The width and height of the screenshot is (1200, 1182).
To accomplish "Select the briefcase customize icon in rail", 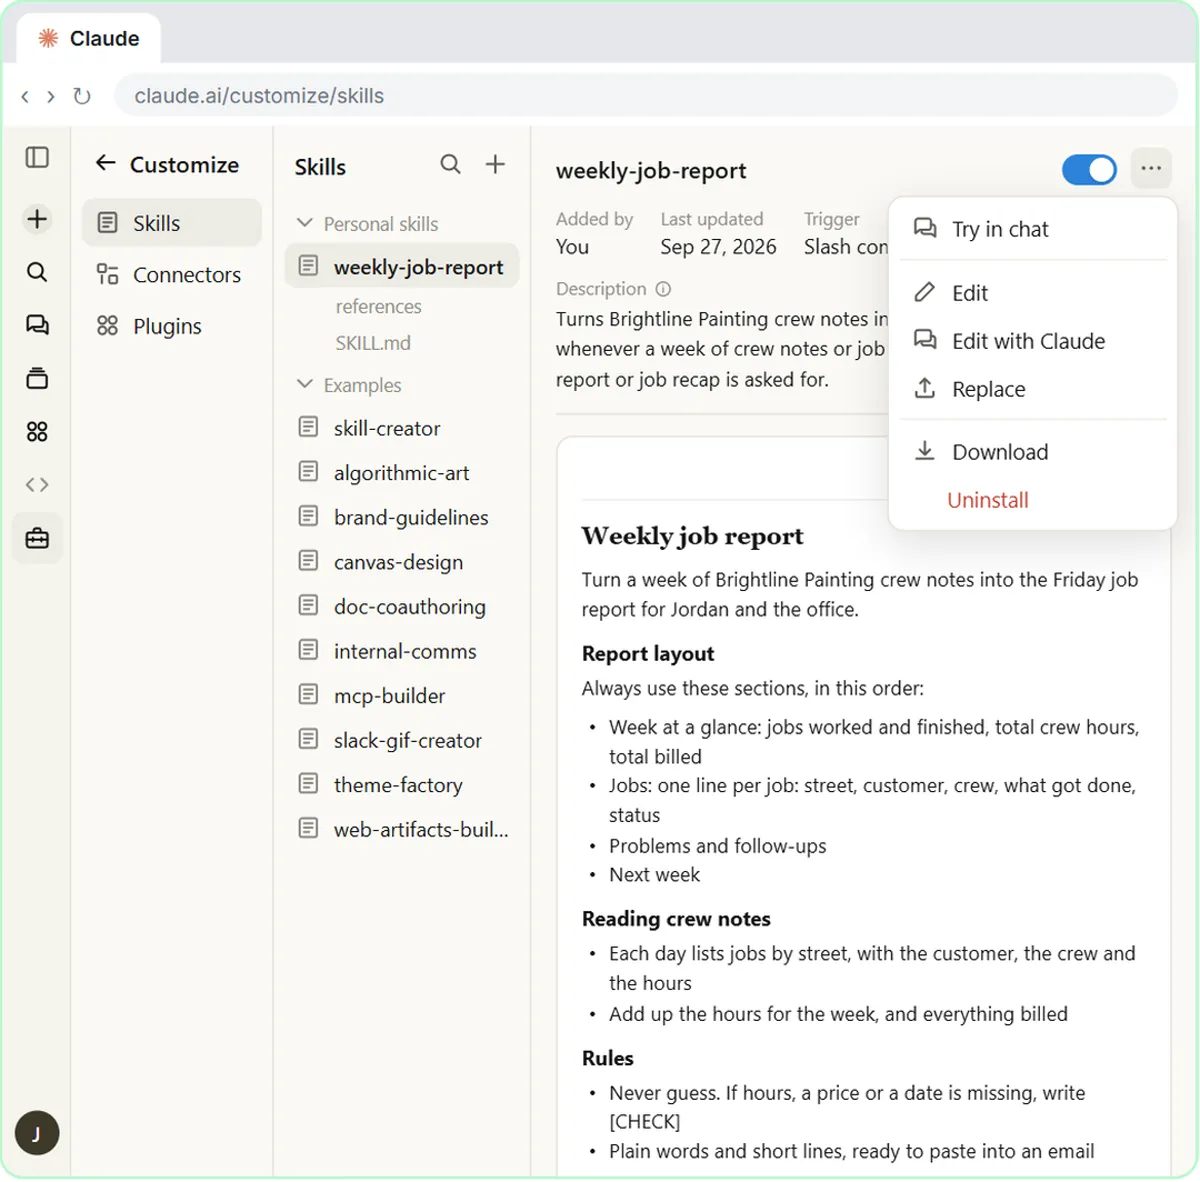I will coord(37,538).
